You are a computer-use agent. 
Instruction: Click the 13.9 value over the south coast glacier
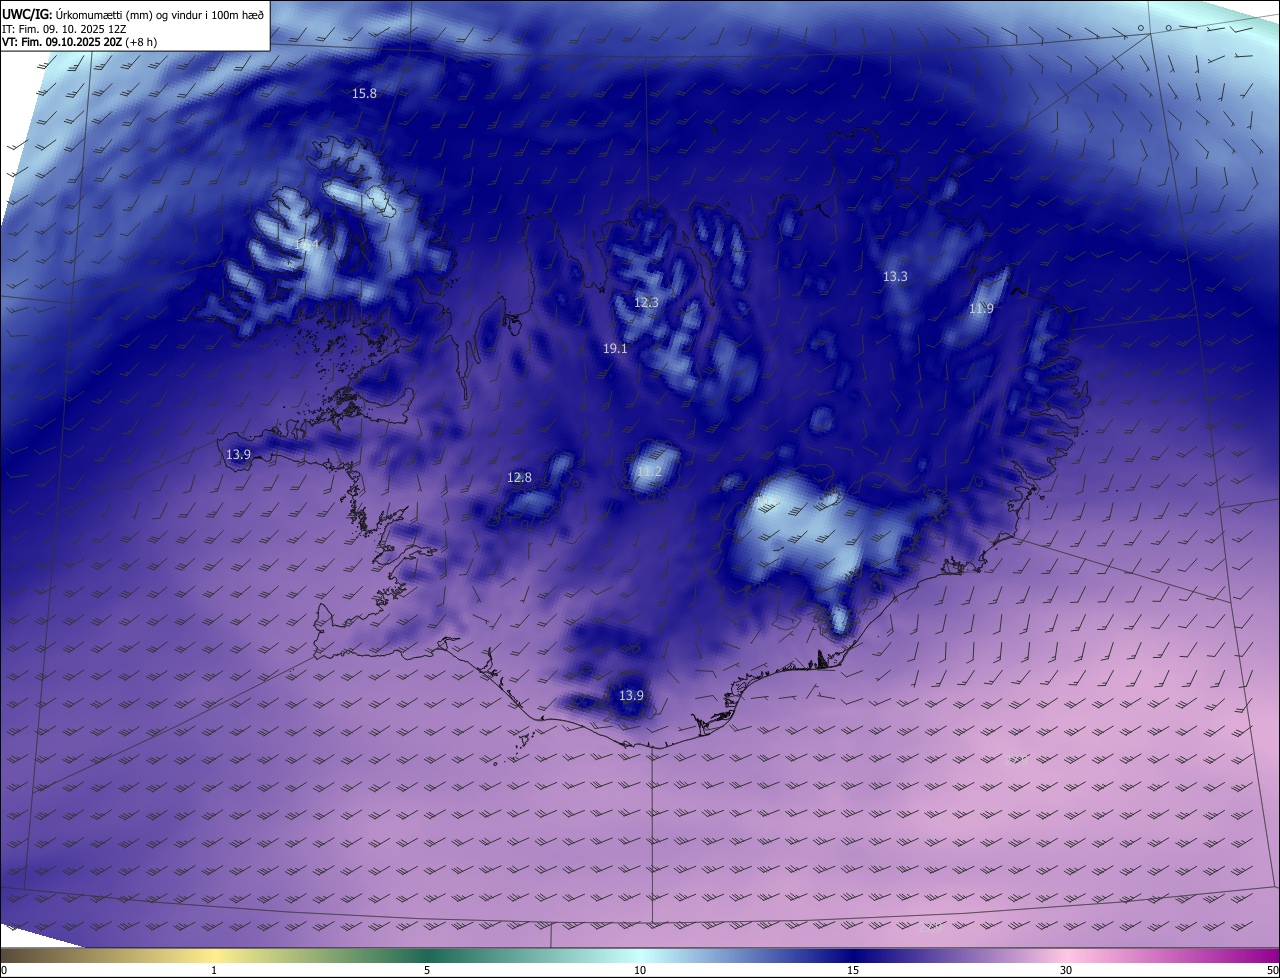(631, 695)
